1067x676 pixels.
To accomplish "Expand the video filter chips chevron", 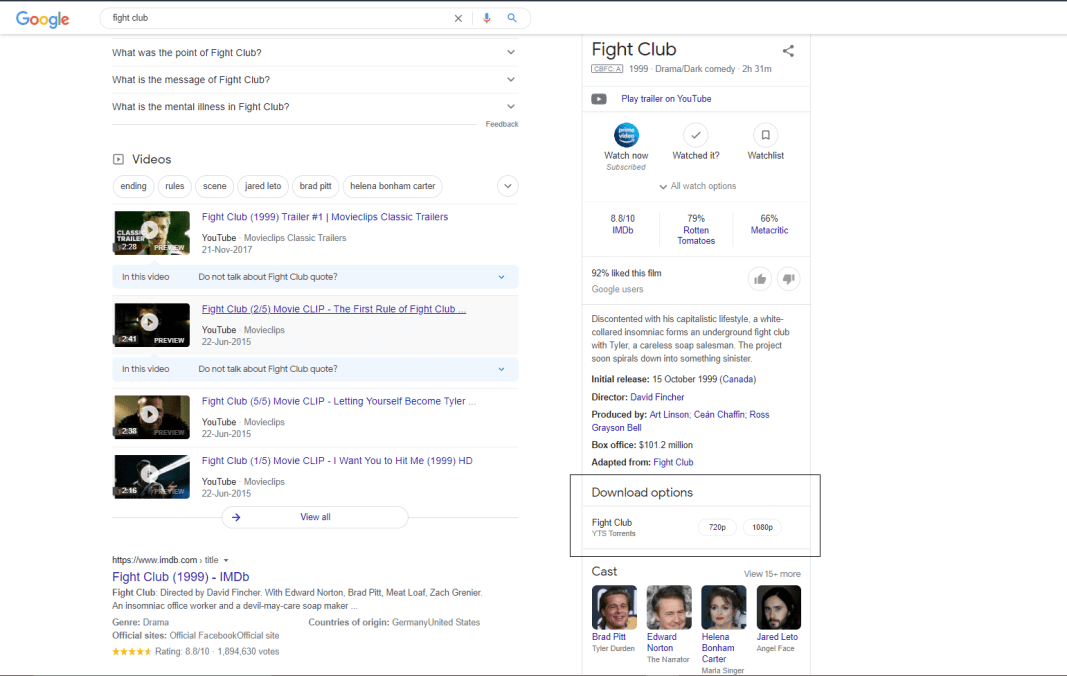I will pos(508,186).
